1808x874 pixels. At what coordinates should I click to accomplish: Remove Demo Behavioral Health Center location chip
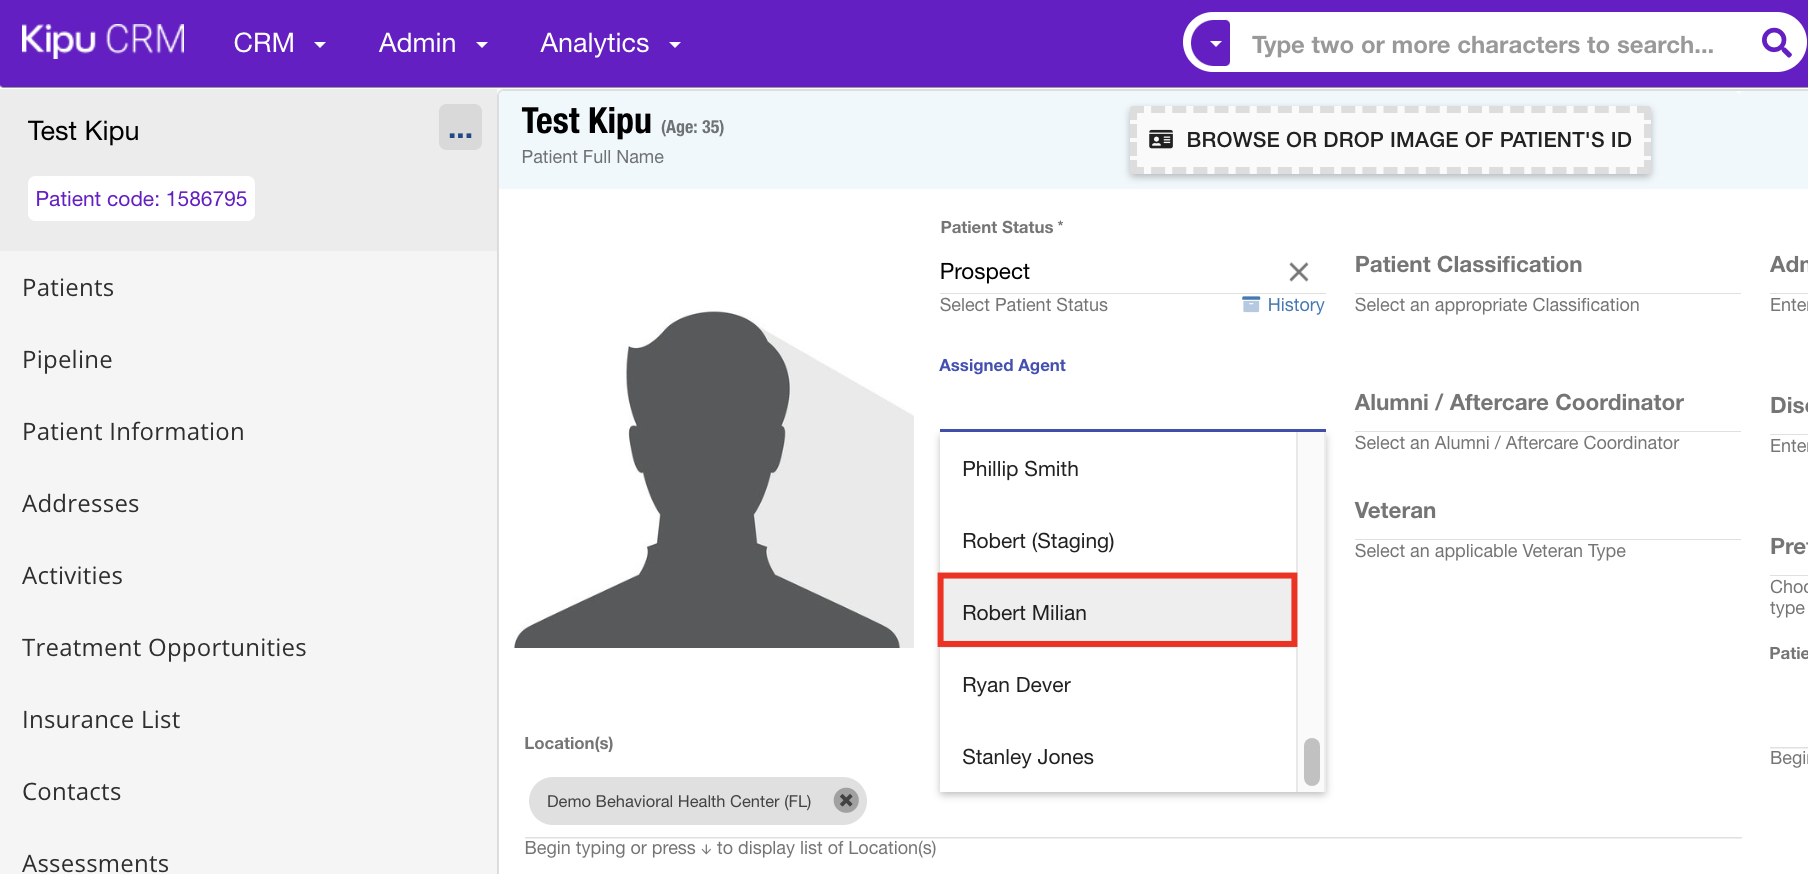846,800
